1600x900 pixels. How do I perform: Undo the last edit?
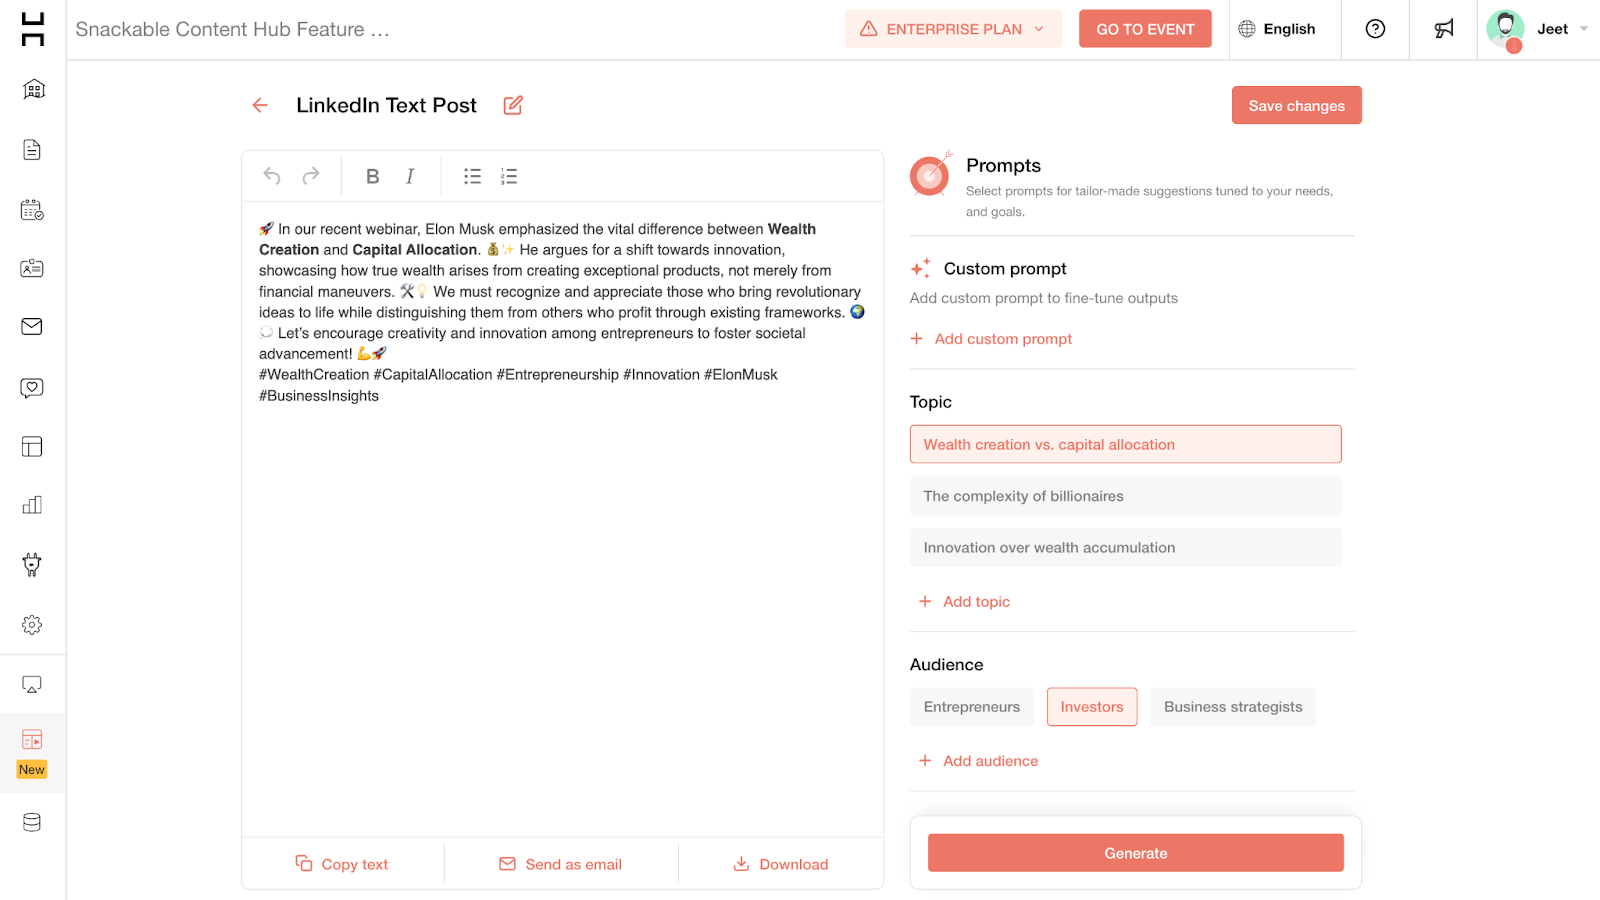click(x=272, y=176)
